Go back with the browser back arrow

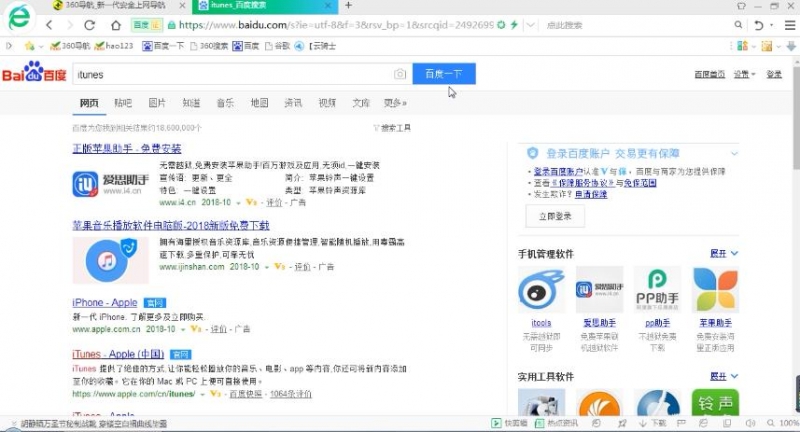49,25
